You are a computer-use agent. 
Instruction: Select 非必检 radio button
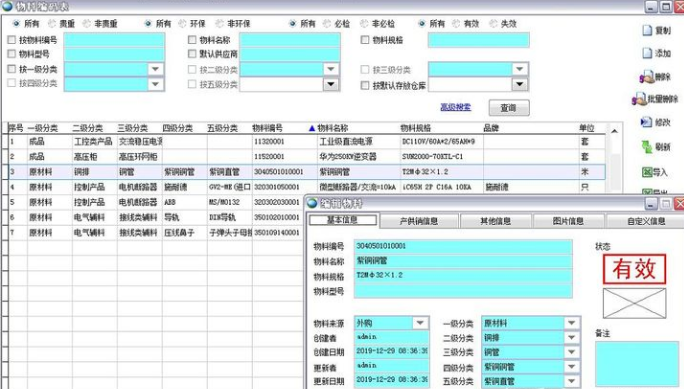[364, 24]
